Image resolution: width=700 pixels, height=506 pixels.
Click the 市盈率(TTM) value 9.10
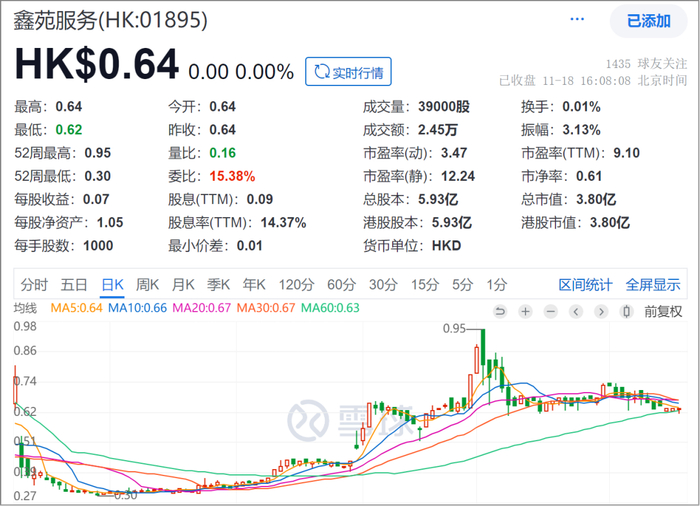click(x=626, y=153)
